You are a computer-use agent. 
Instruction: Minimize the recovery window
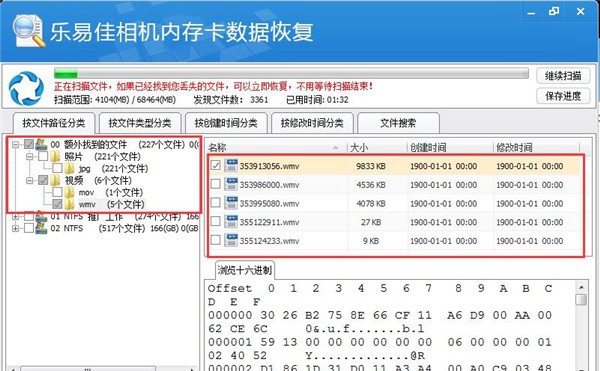tap(531, 12)
